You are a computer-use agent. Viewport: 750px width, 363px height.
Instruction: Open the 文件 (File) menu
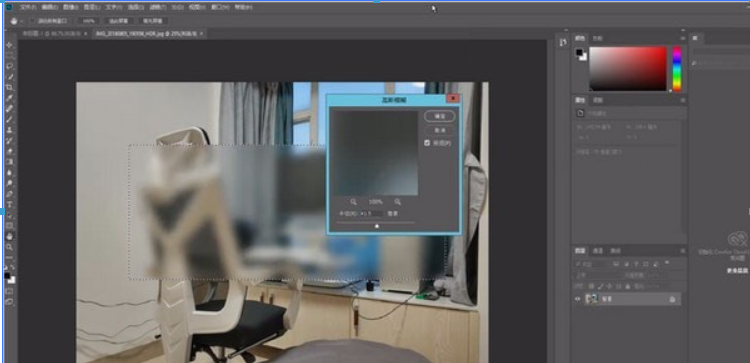29,8
